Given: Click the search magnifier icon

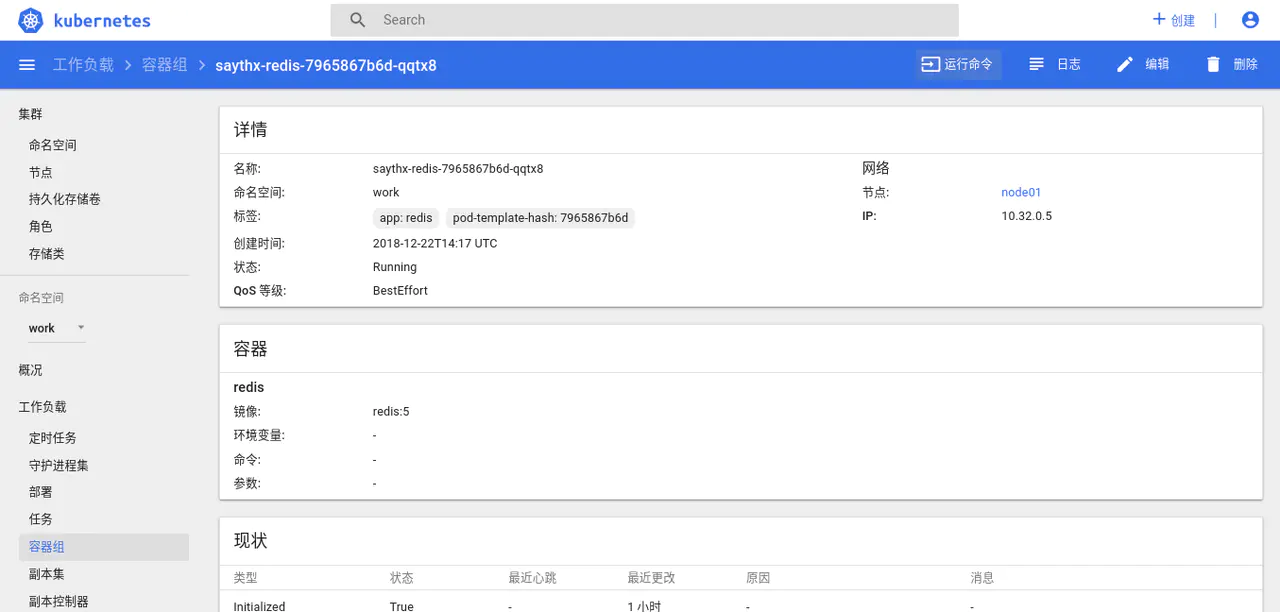Looking at the screenshot, I should pos(358,20).
